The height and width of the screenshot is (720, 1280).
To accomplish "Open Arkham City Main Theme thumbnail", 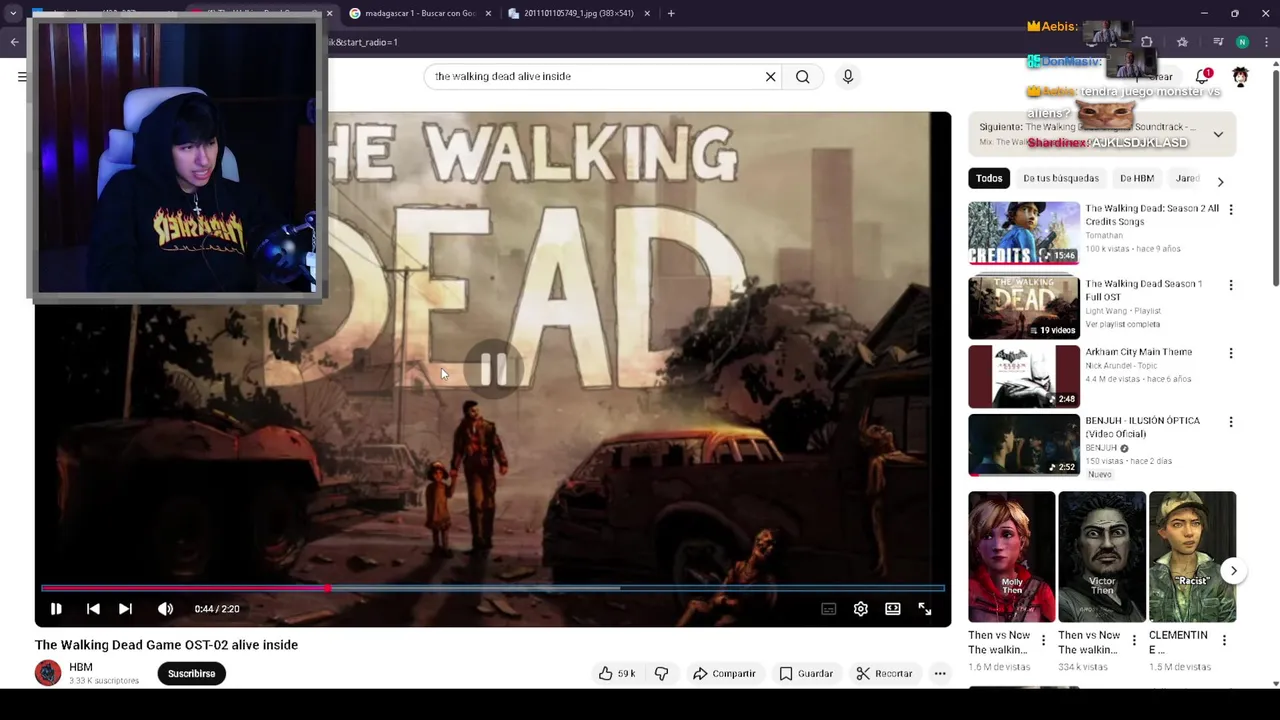I will 1024,376.
